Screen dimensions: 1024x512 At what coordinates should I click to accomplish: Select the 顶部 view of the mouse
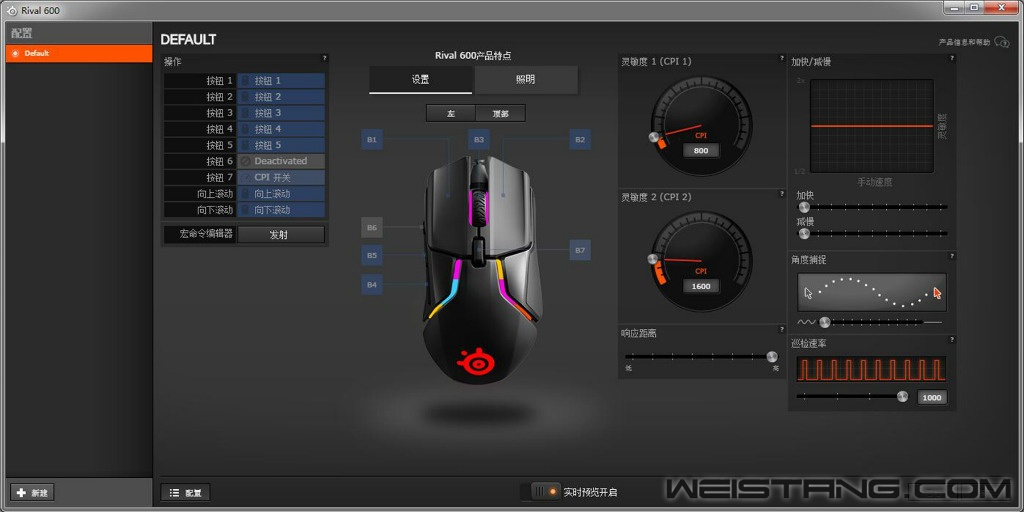click(x=500, y=113)
